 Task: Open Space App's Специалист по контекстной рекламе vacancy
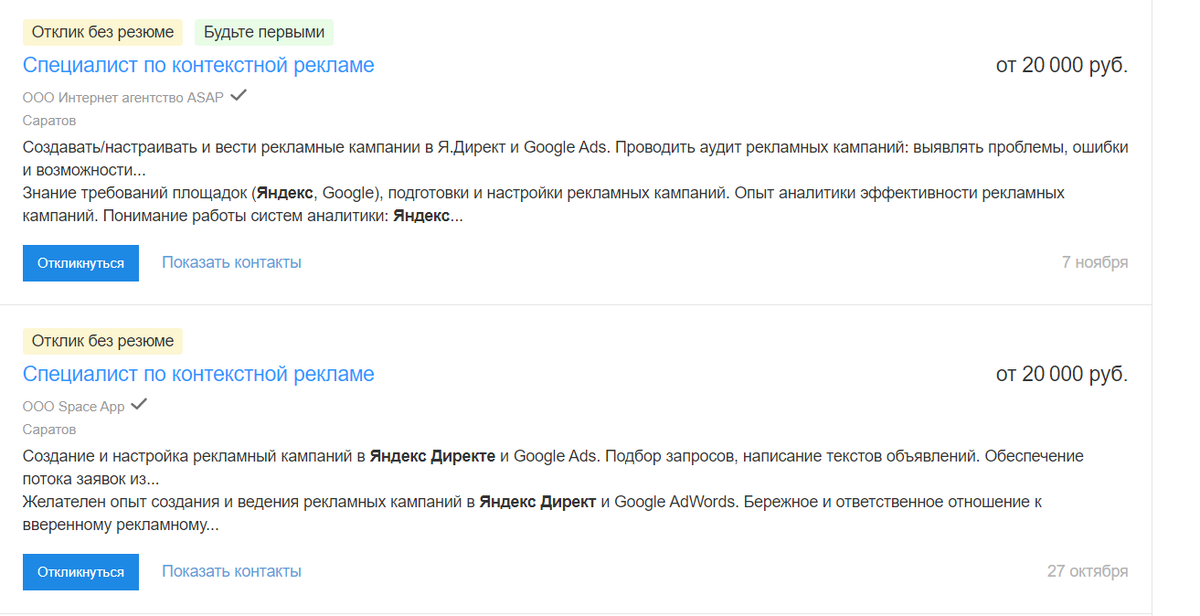(198, 374)
